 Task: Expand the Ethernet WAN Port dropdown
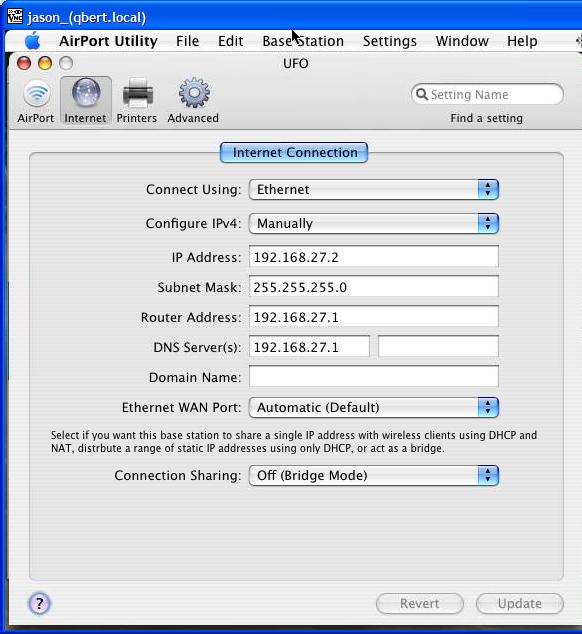click(x=374, y=407)
